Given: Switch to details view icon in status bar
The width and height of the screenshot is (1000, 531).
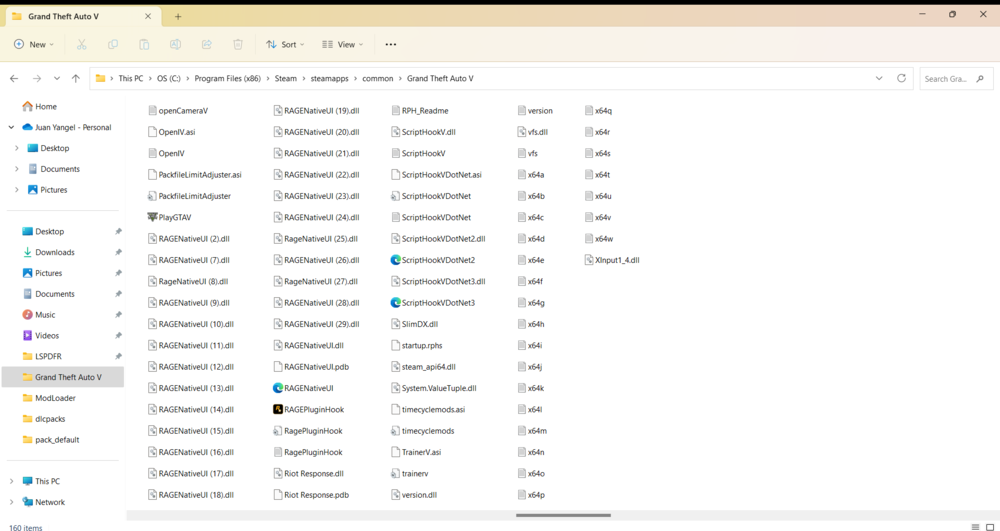Looking at the screenshot, I should pyautogui.click(x=975, y=527).
